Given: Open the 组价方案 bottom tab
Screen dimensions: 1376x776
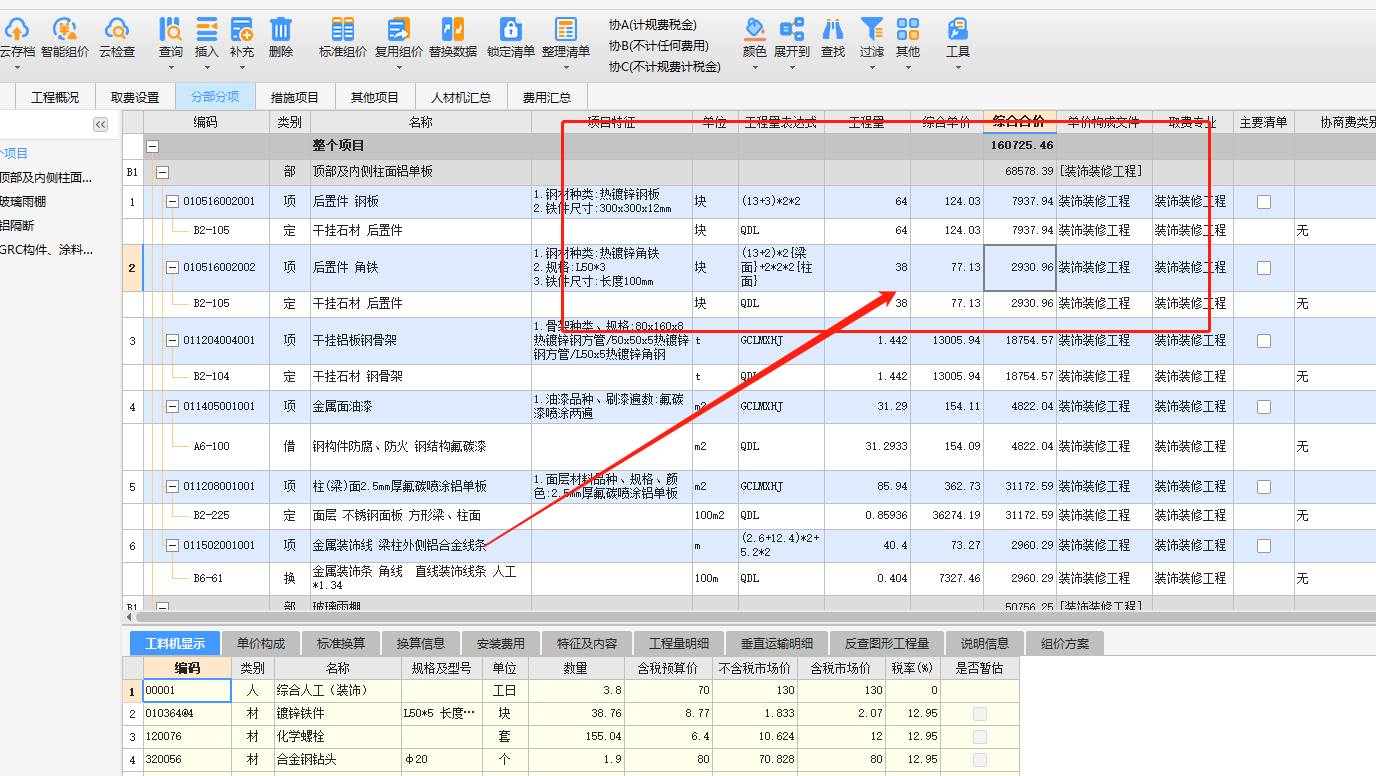Looking at the screenshot, I should click(x=1066, y=644).
